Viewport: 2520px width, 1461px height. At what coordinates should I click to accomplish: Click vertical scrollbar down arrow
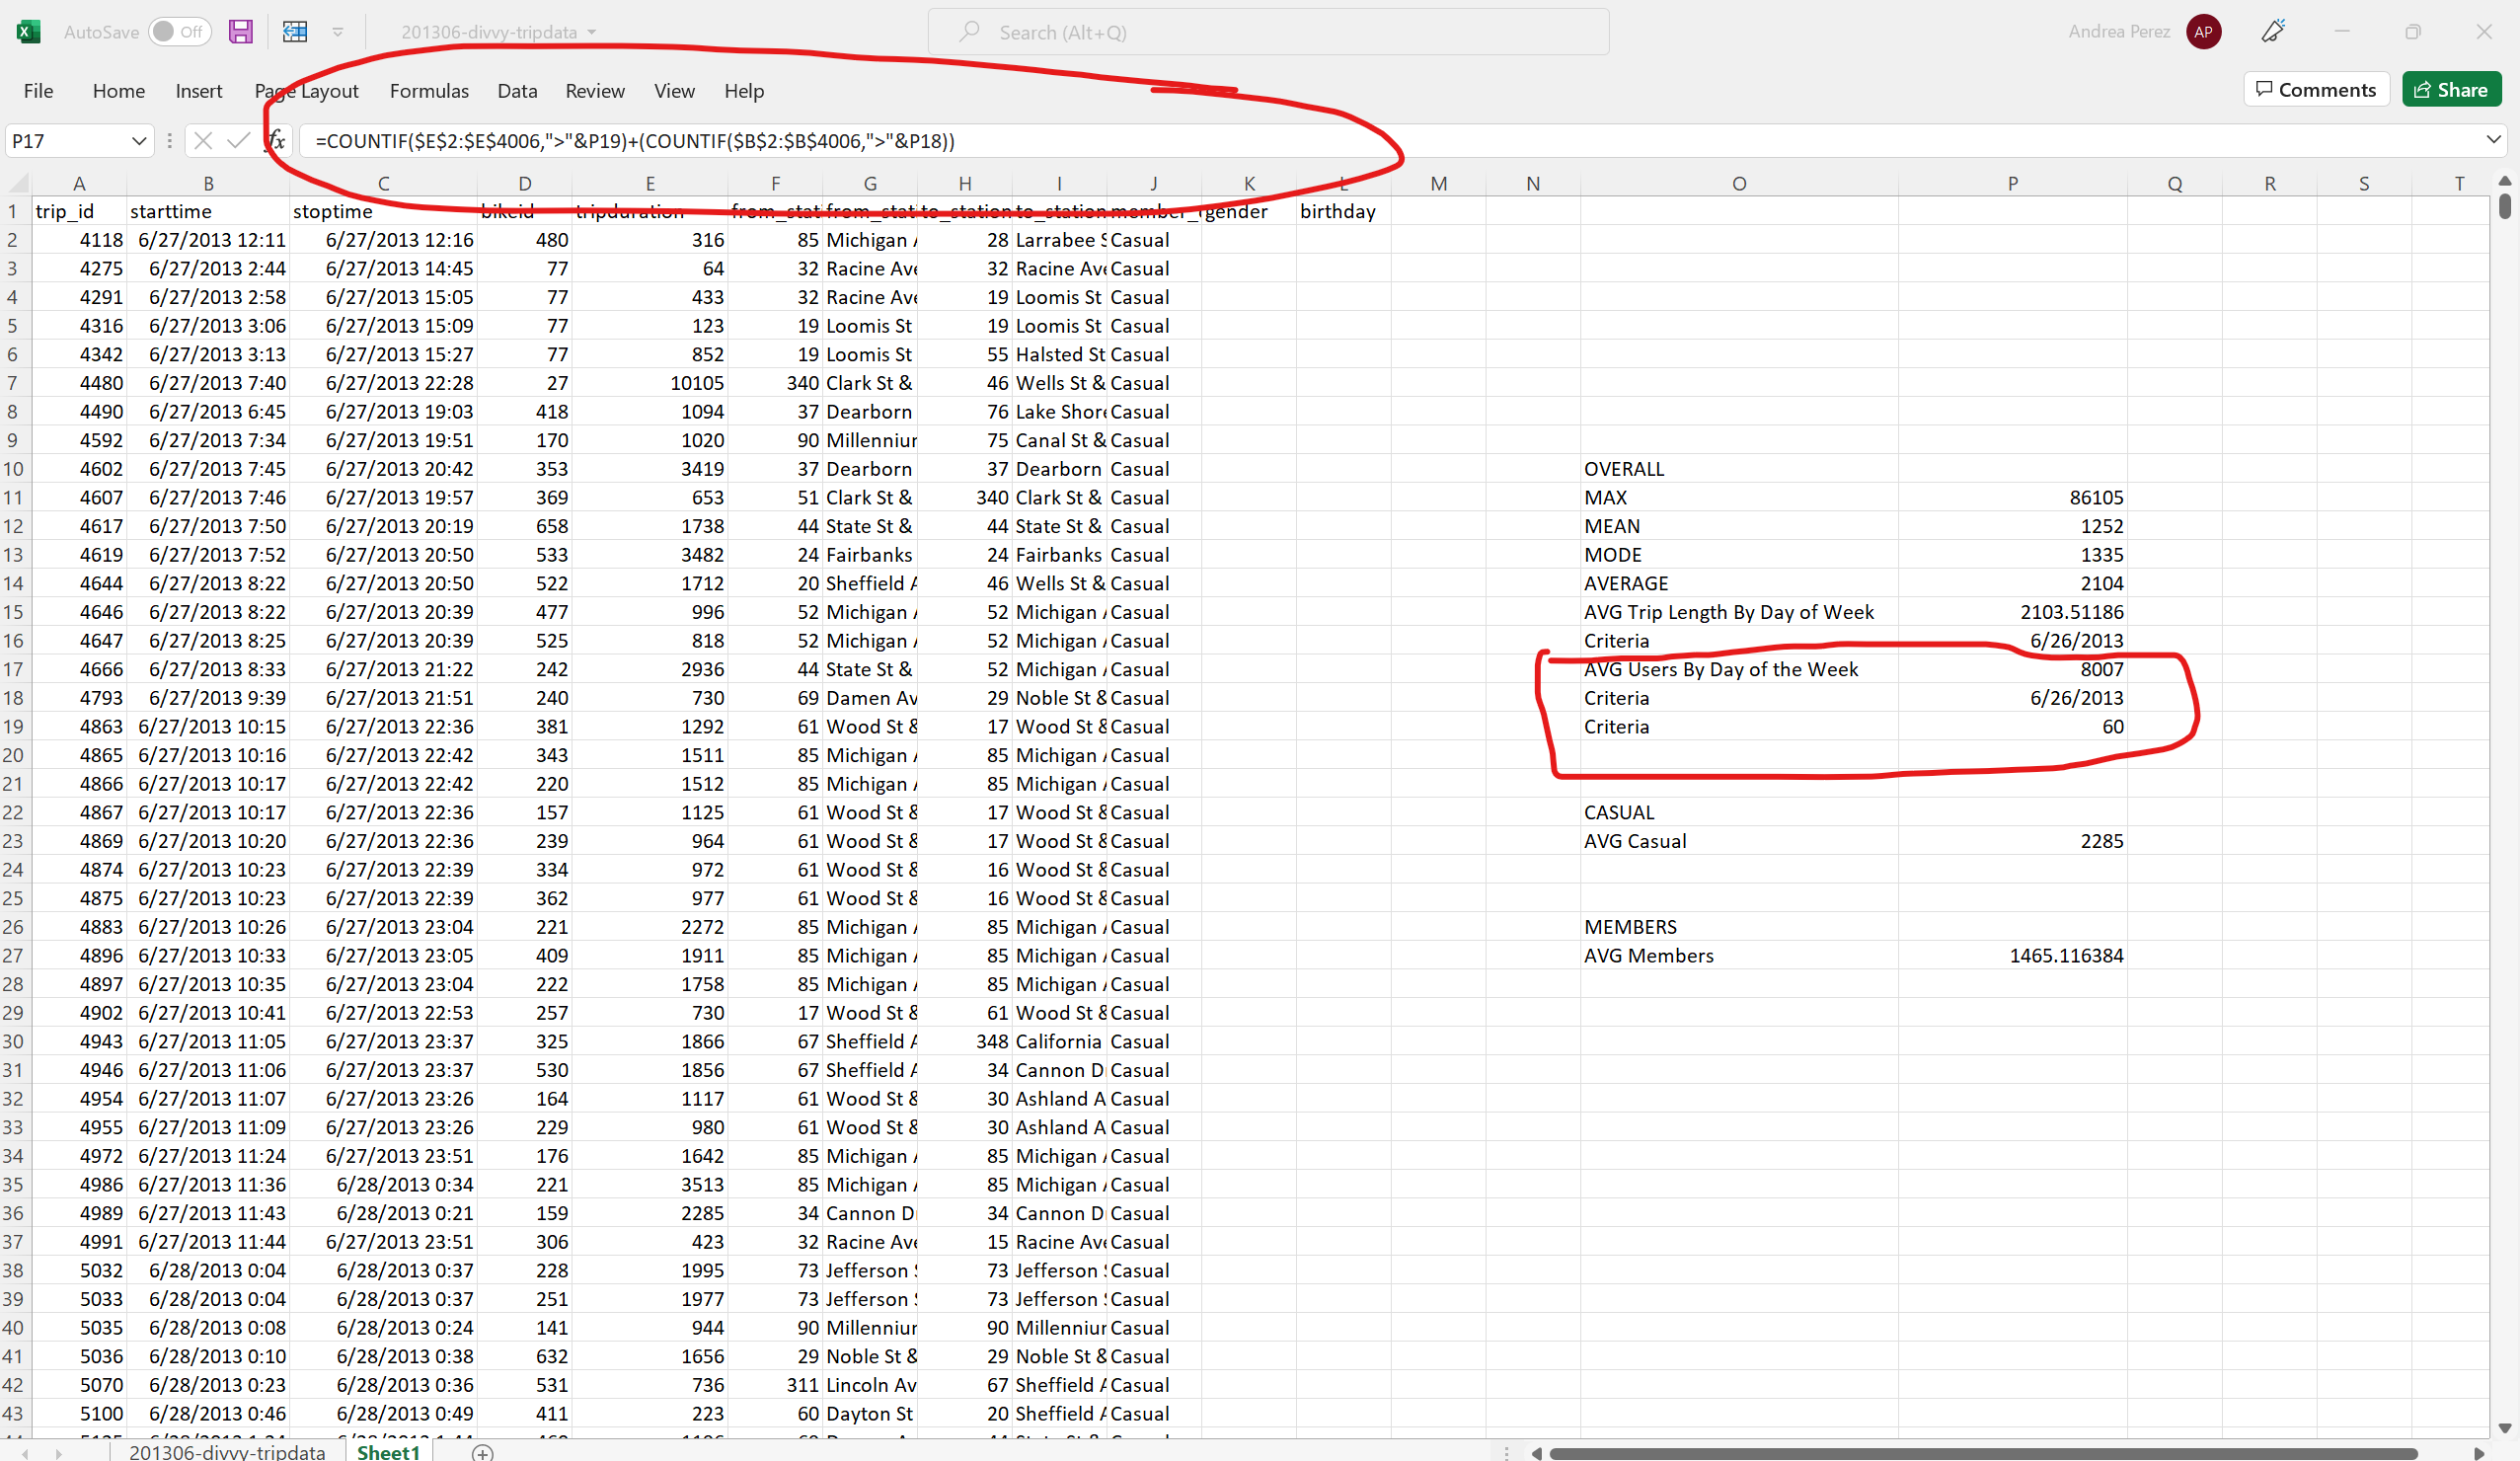(2504, 1428)
